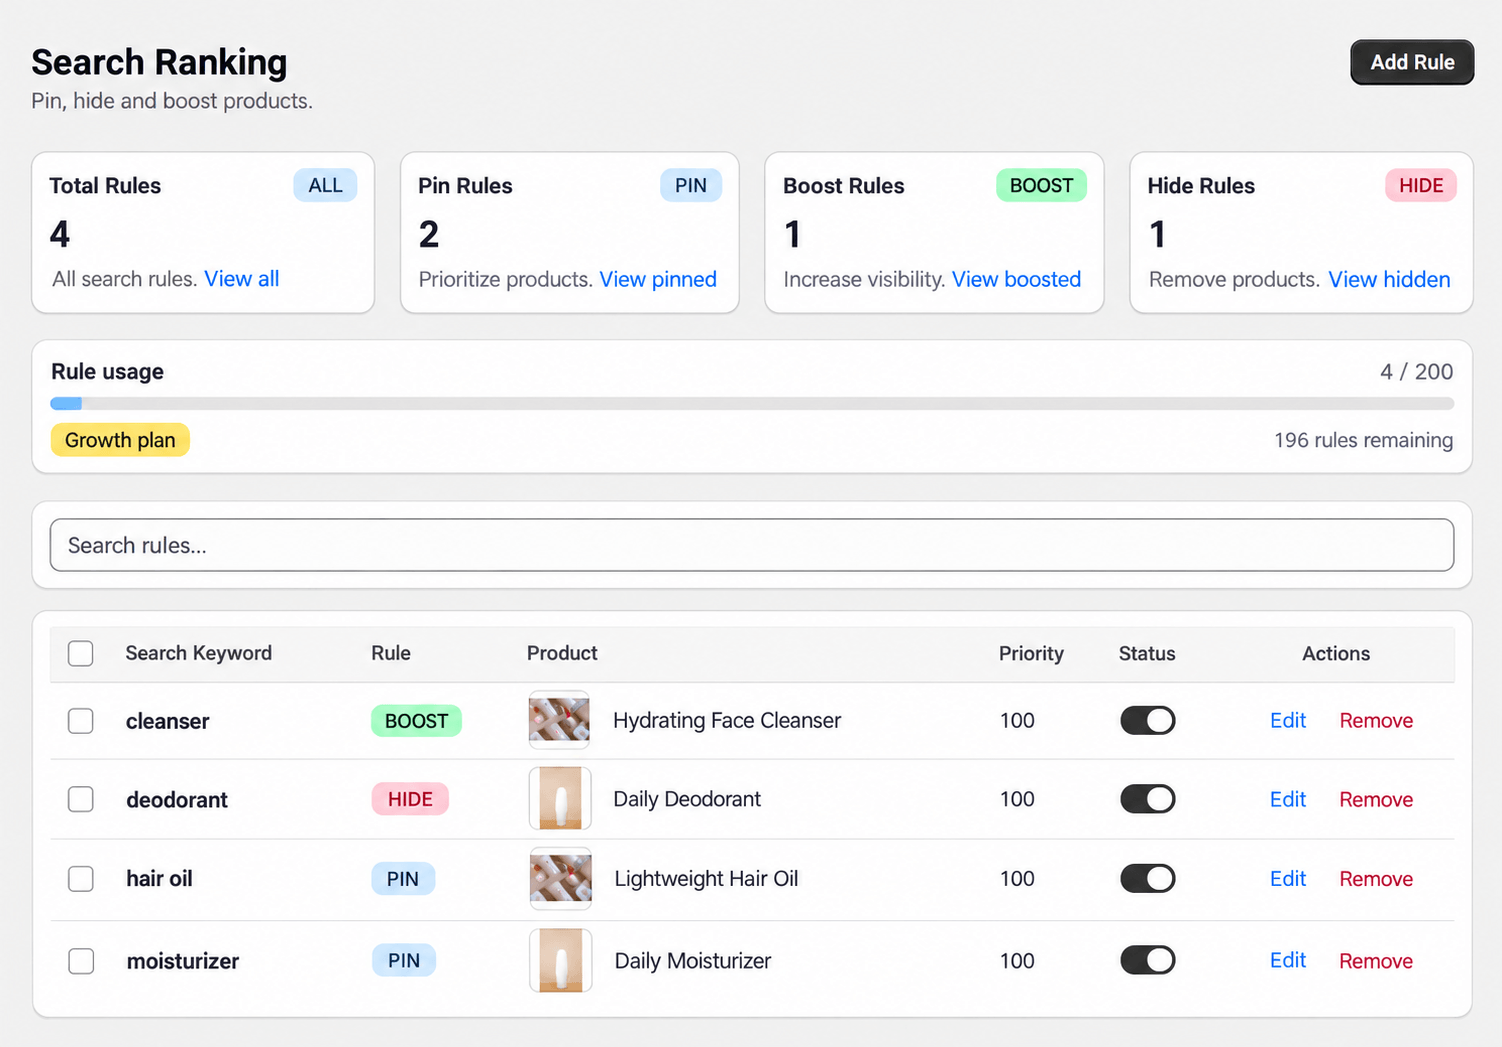This screenshot has width=1502, height=1047.
Task: Click the 196 rules remaining text
Action: [1363, 440]
